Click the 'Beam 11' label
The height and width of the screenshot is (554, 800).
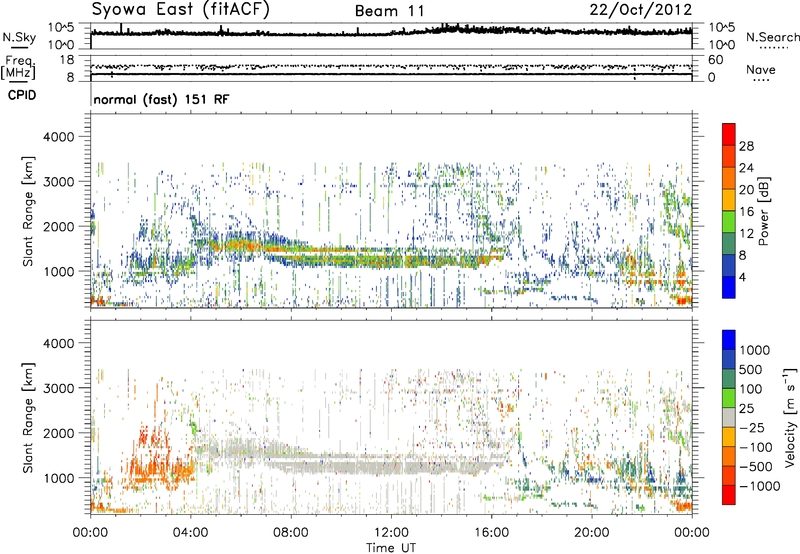[390, 11]
